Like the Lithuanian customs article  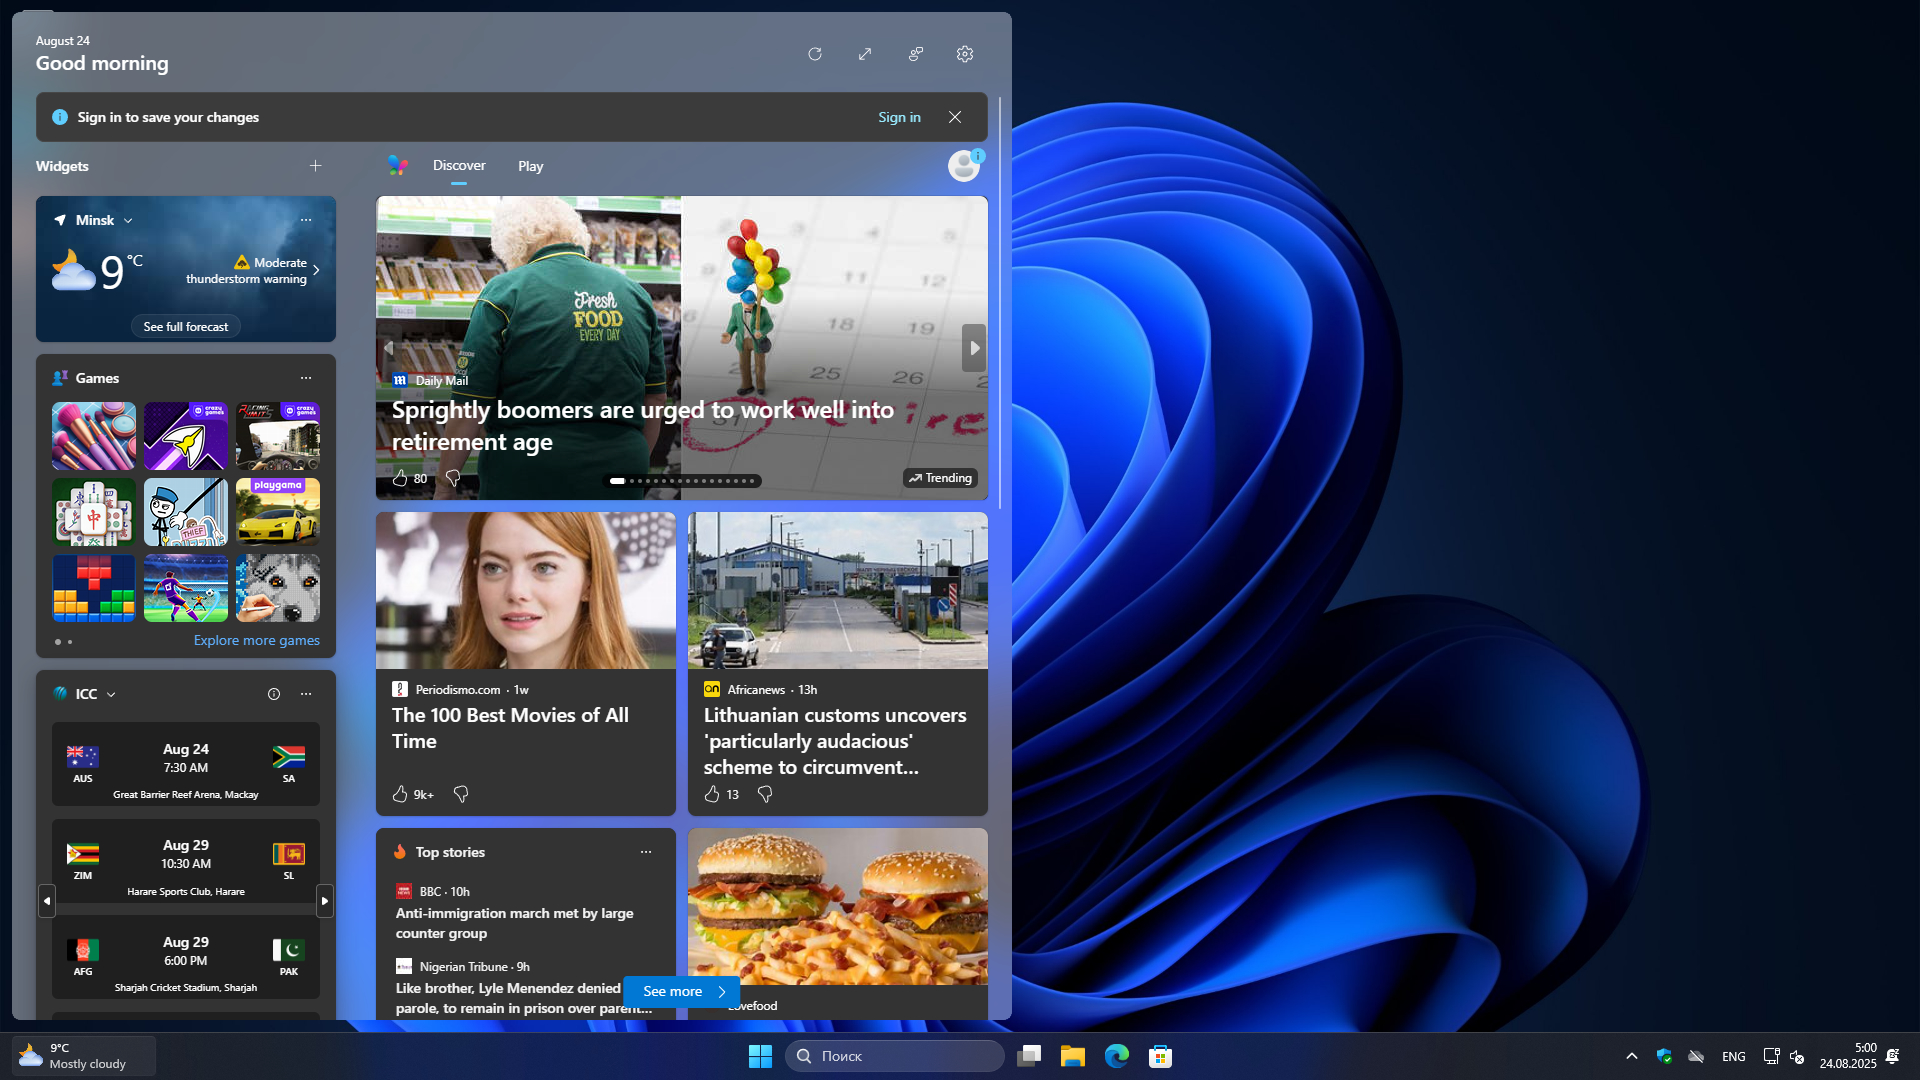click(x=712, y=794)
